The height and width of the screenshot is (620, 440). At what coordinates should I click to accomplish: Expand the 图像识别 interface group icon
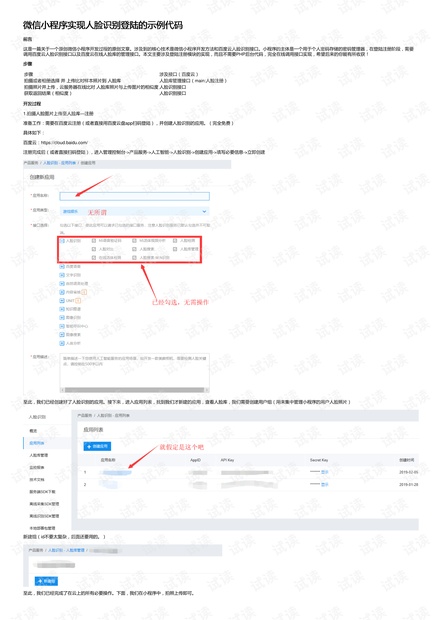coord(62,318)
